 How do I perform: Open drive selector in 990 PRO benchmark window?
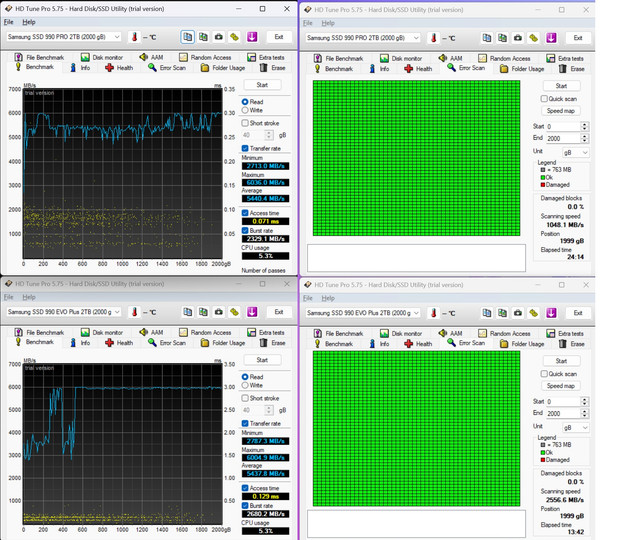pos(63,37)
